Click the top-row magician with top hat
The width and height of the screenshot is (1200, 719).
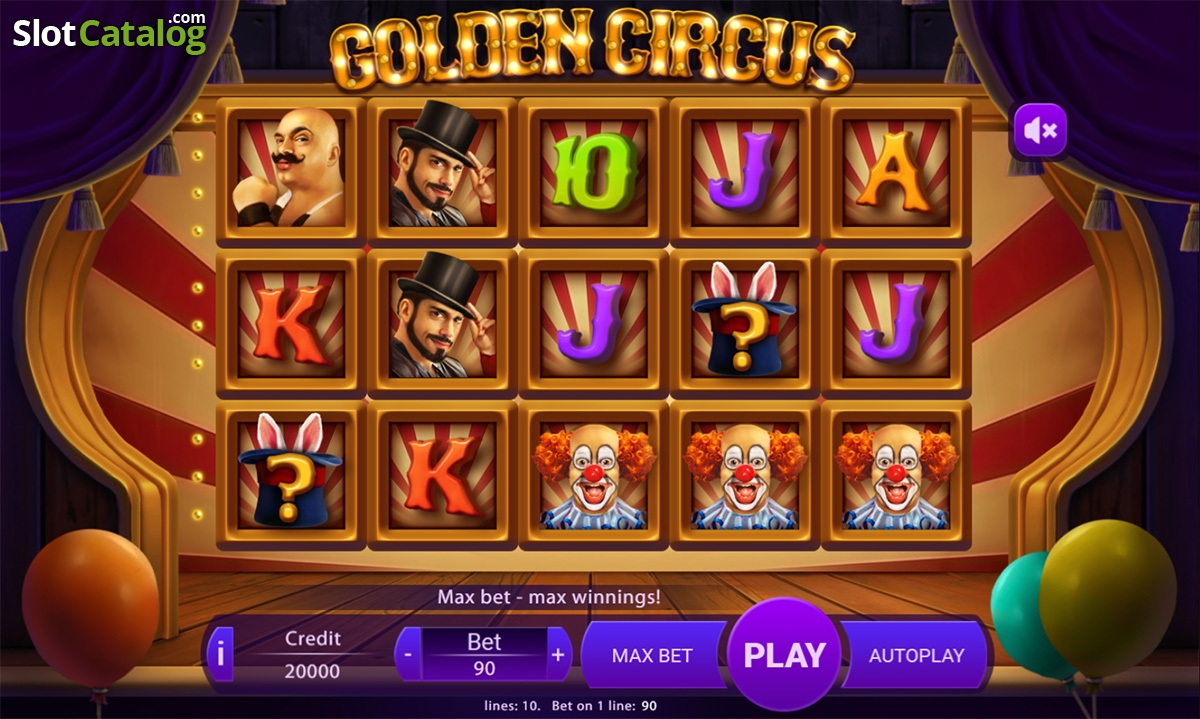click(x=442, y=171)
